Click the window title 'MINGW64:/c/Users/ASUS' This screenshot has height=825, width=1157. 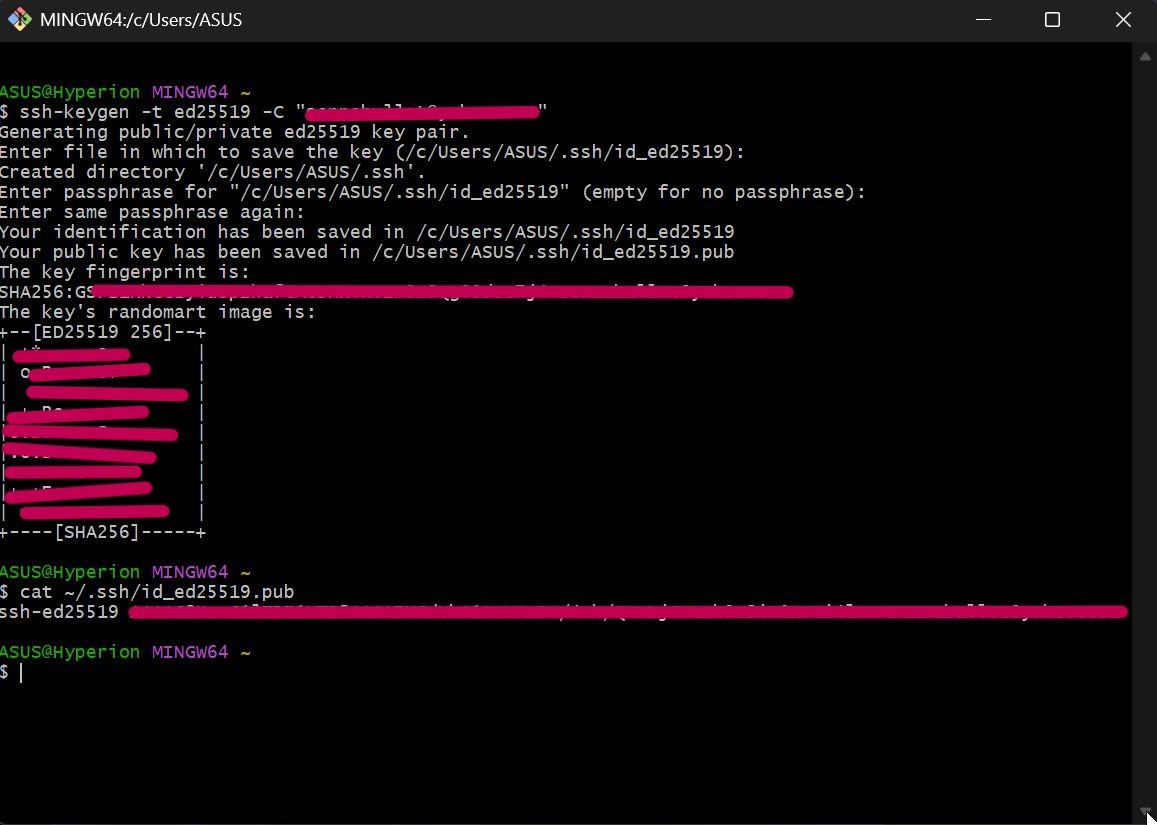click(141, 20)
